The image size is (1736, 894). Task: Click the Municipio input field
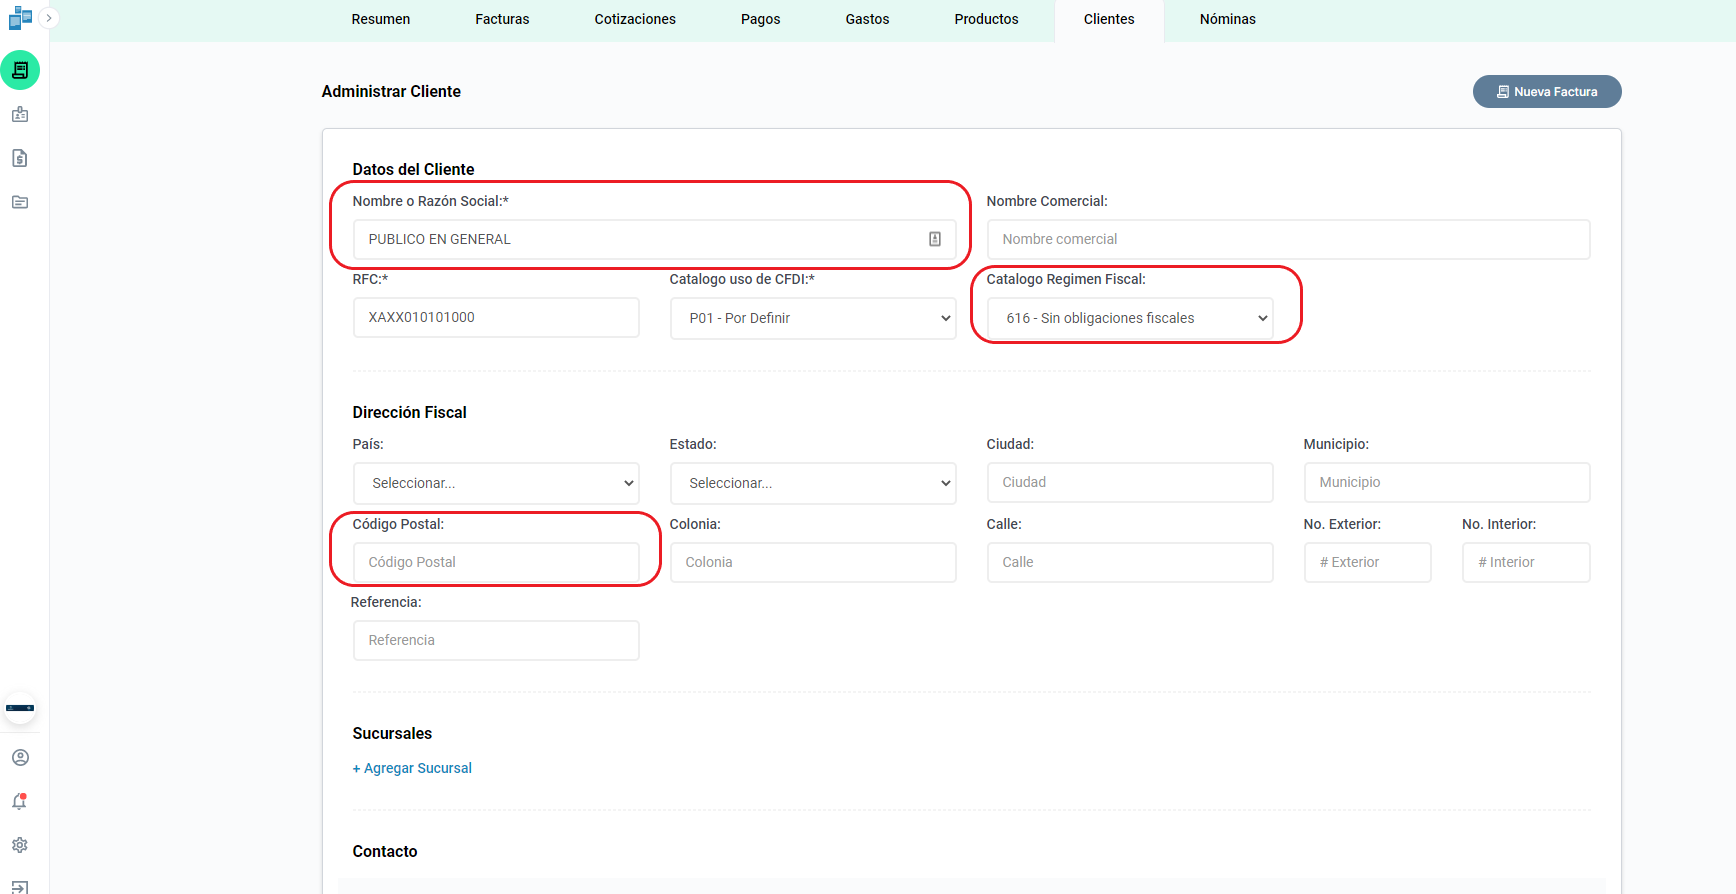[1447, 482]
